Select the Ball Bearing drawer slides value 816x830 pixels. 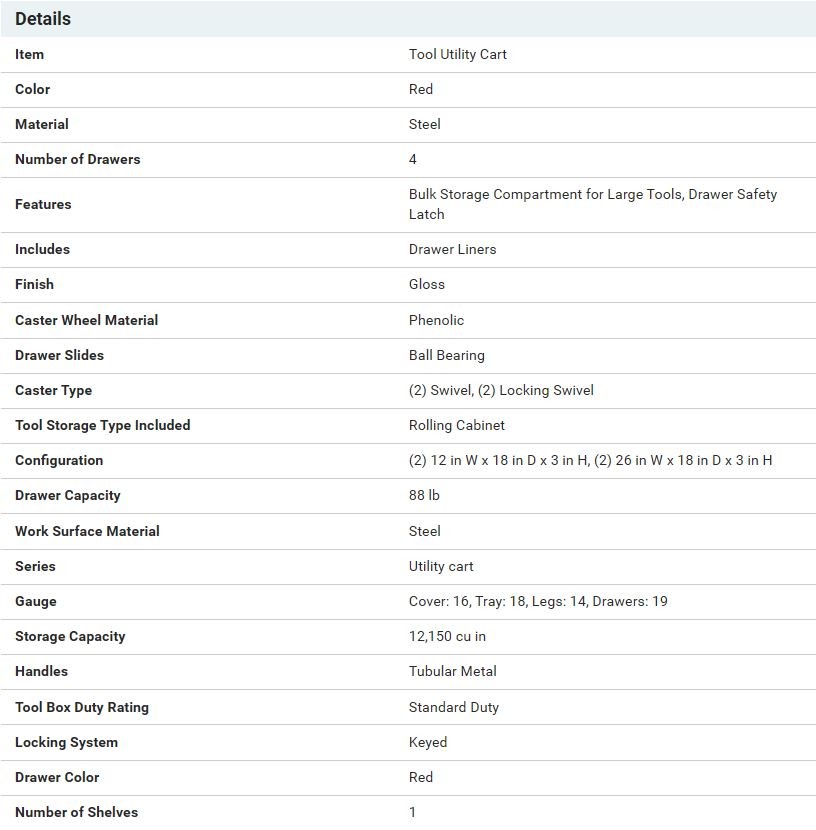[446, 355]
